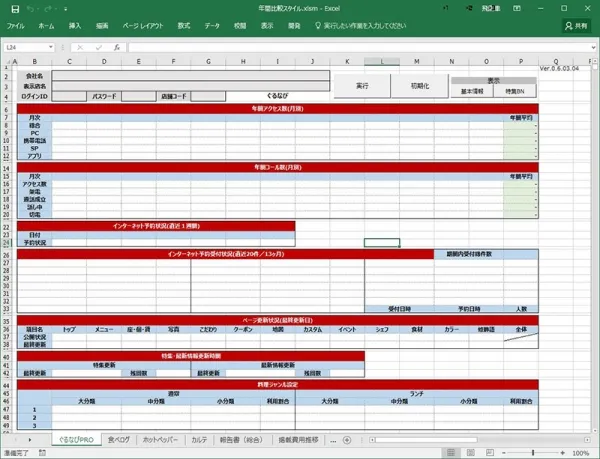Click the 特集BN display button
The image size is (600, 459).
[515, 91]
